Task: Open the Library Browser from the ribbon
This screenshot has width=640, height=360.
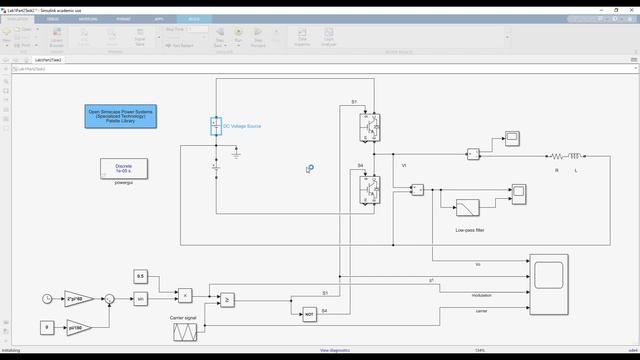Action: (x=56, y=37)
